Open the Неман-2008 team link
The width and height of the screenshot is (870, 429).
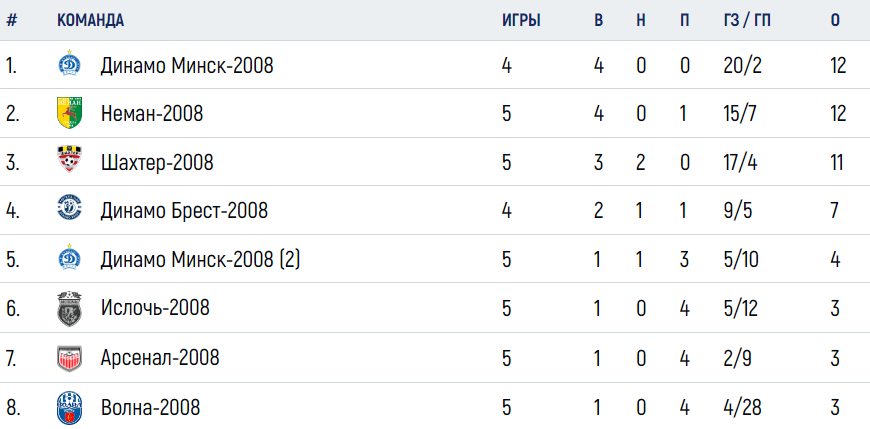pyautogui.click(x=152, y=114)
